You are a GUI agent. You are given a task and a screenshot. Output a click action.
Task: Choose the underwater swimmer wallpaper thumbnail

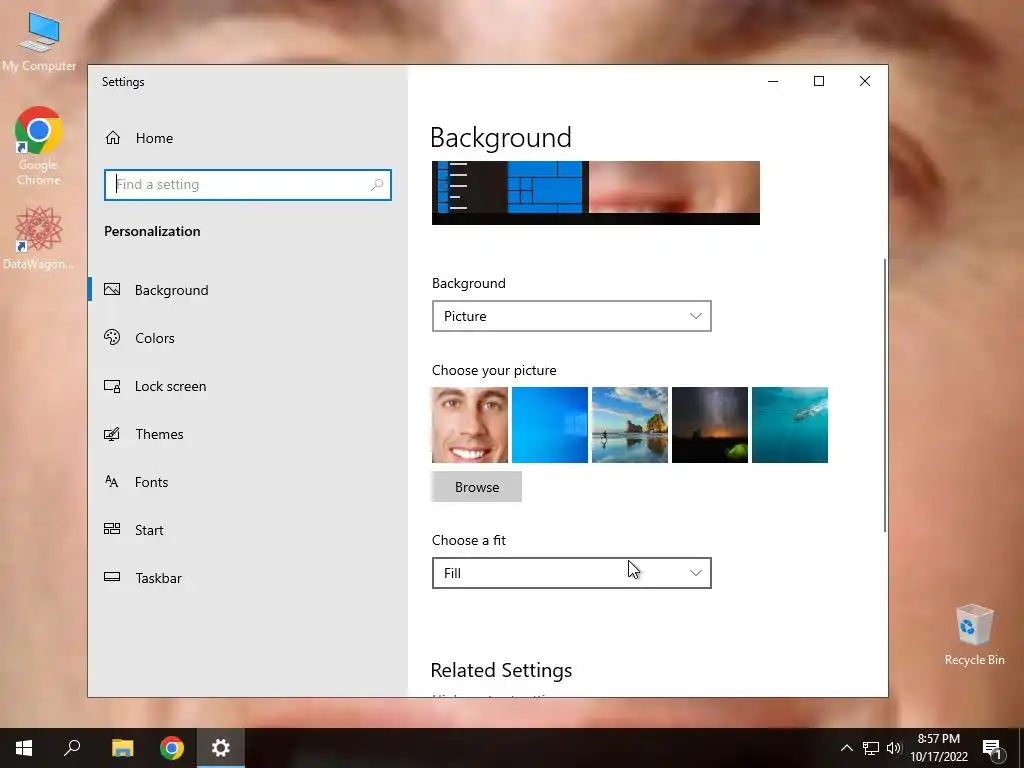790,425
